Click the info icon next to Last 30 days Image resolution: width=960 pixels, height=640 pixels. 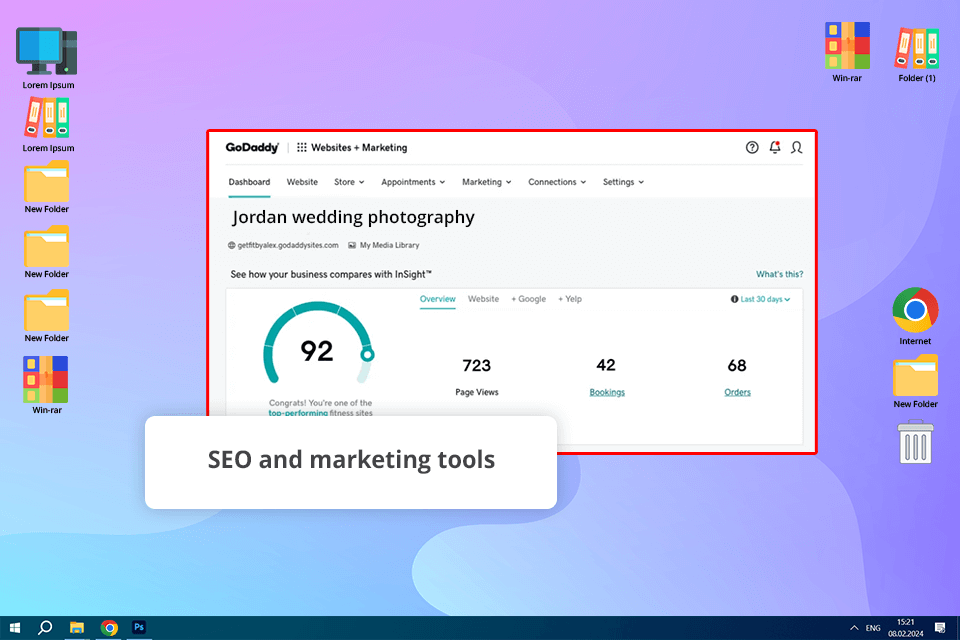[x=734, y=299]
